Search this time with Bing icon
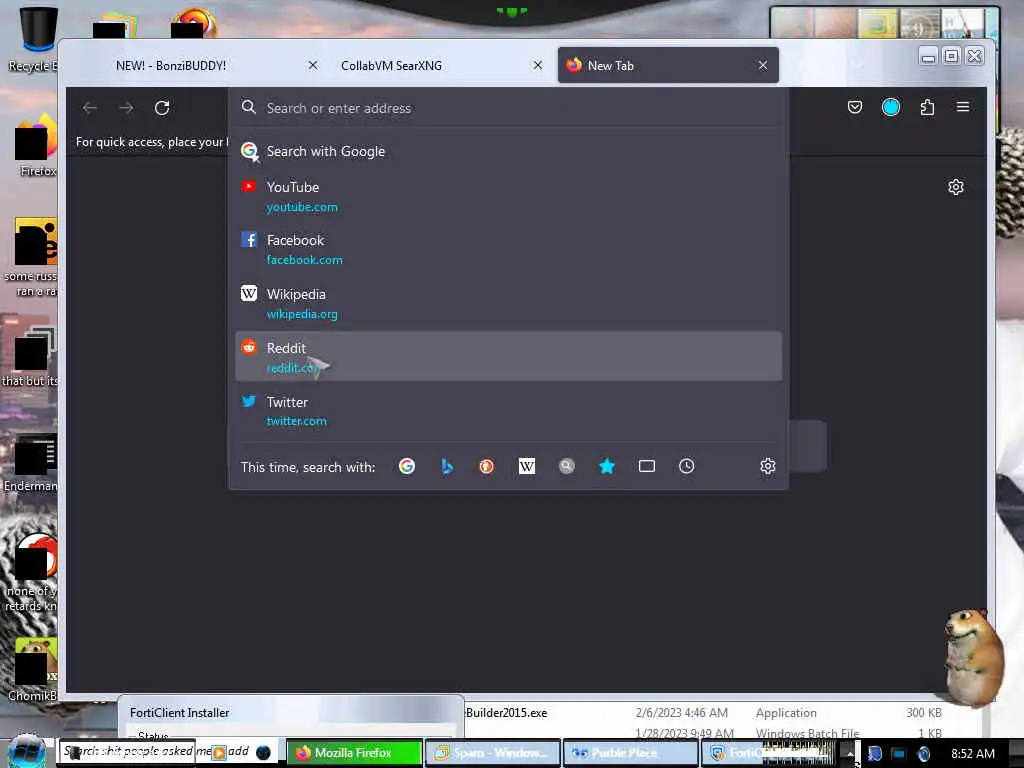 click(x=447, y=466)
